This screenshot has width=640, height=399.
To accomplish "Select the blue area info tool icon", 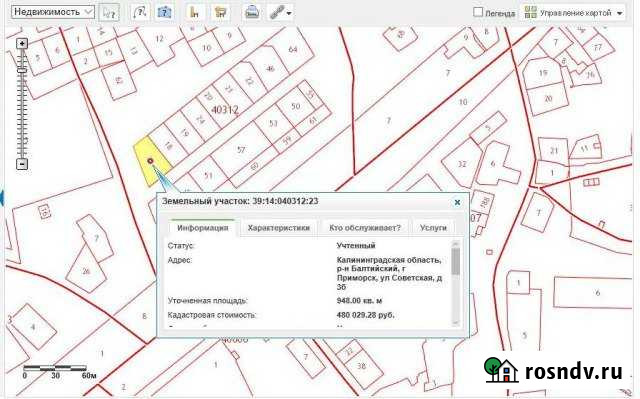I will pos(164,13).
